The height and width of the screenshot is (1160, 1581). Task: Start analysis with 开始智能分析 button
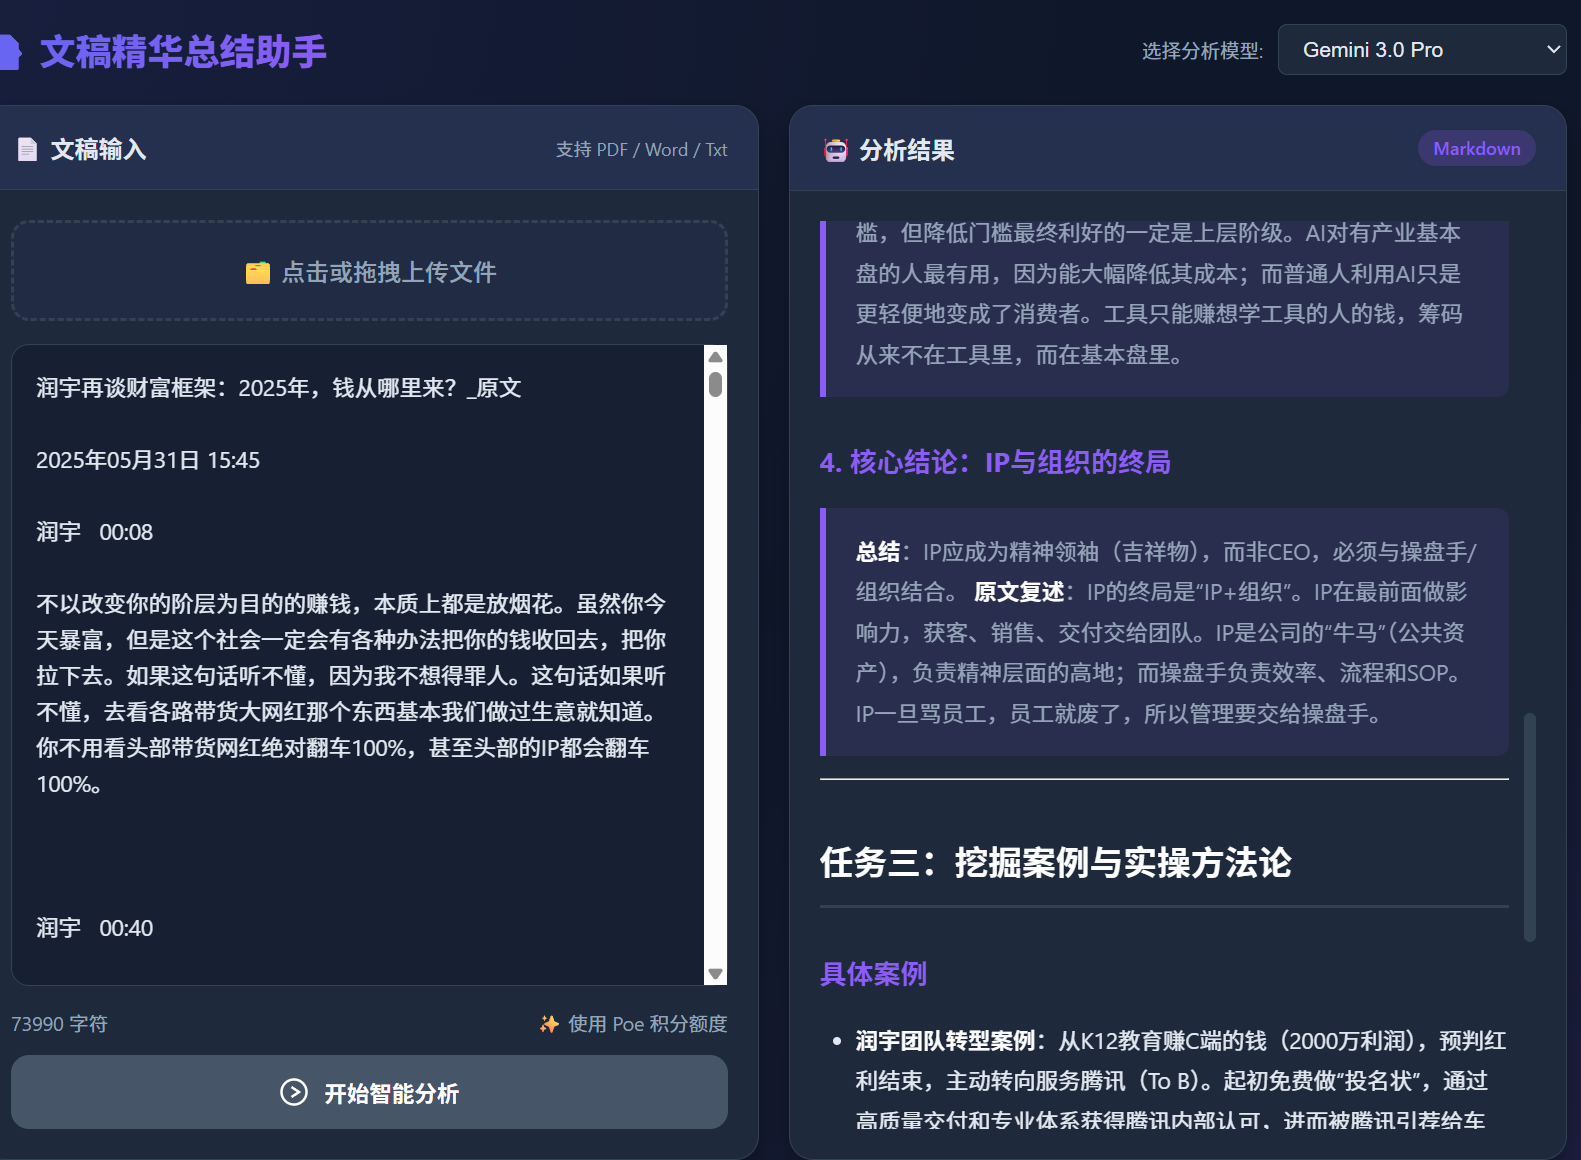(x=369, y=1092)
